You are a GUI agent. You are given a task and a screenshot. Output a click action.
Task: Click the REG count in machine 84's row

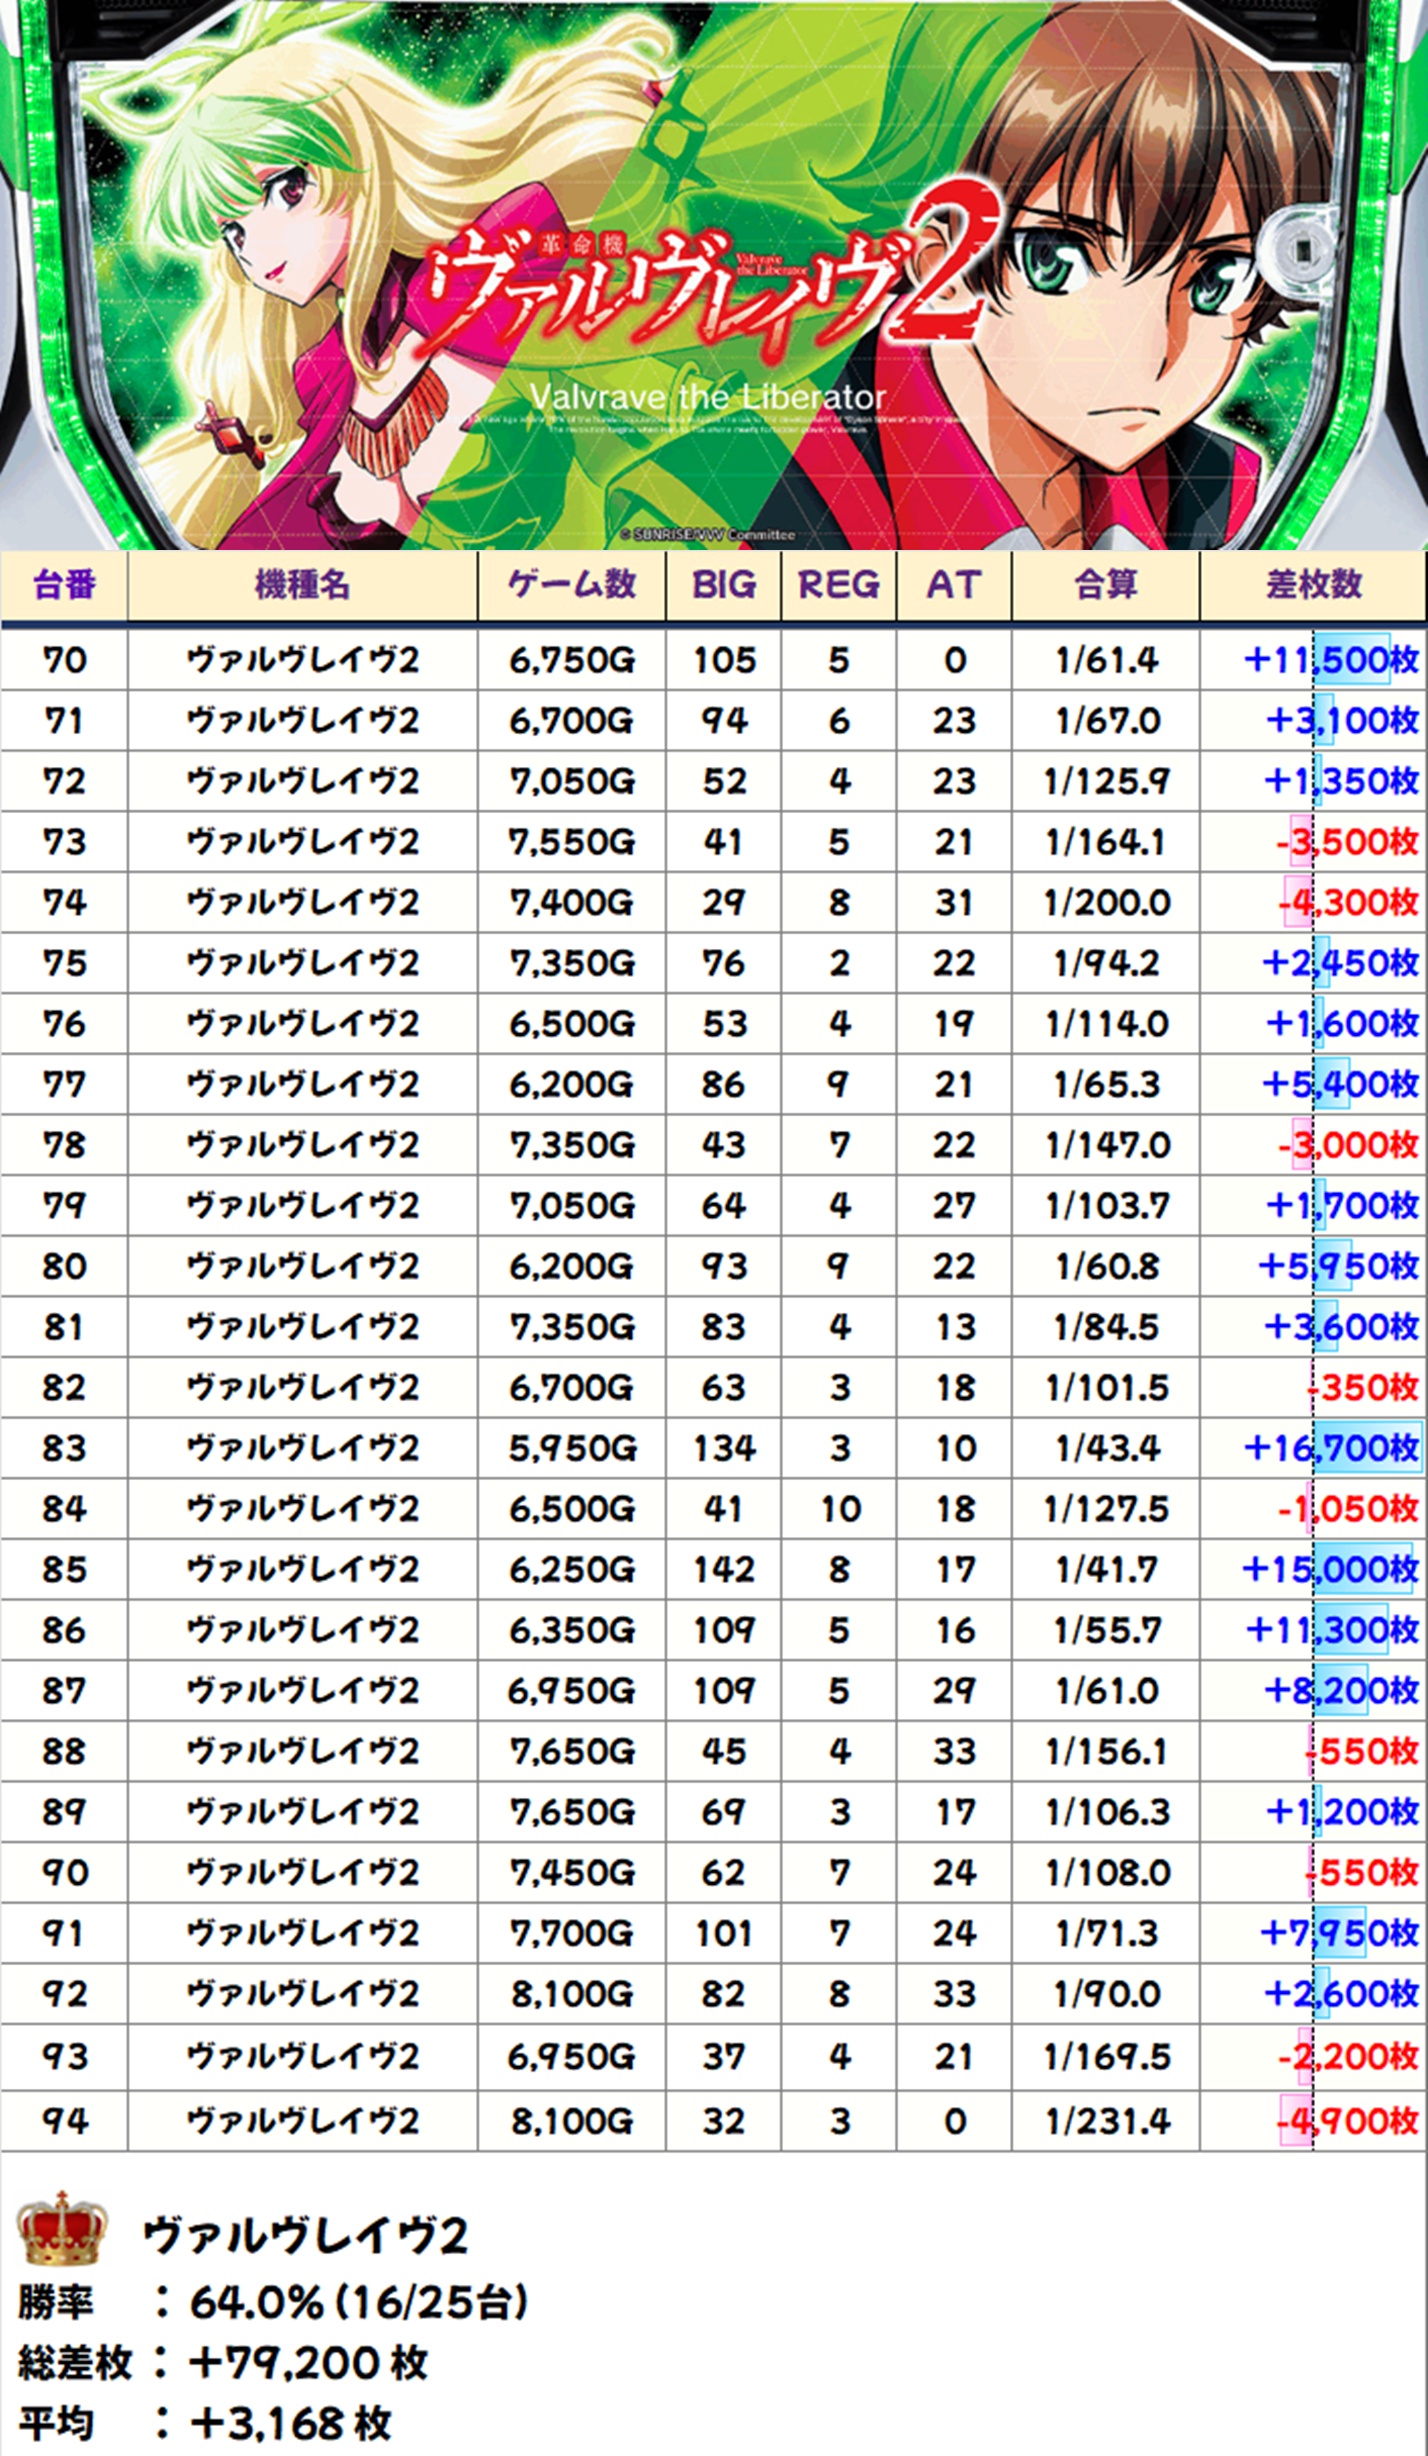tap(840, 1509)
